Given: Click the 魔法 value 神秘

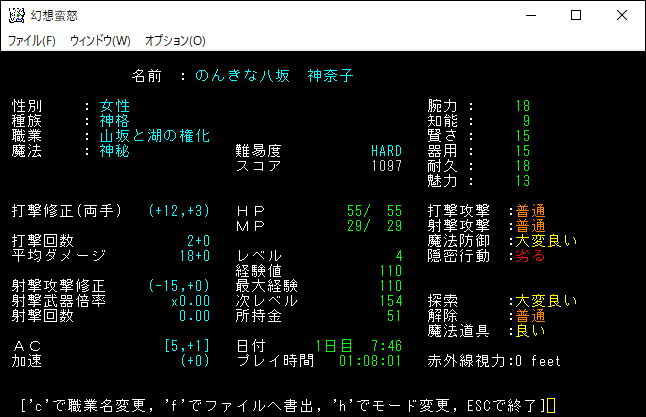Looking at the screenshot, I should [115, 151].
